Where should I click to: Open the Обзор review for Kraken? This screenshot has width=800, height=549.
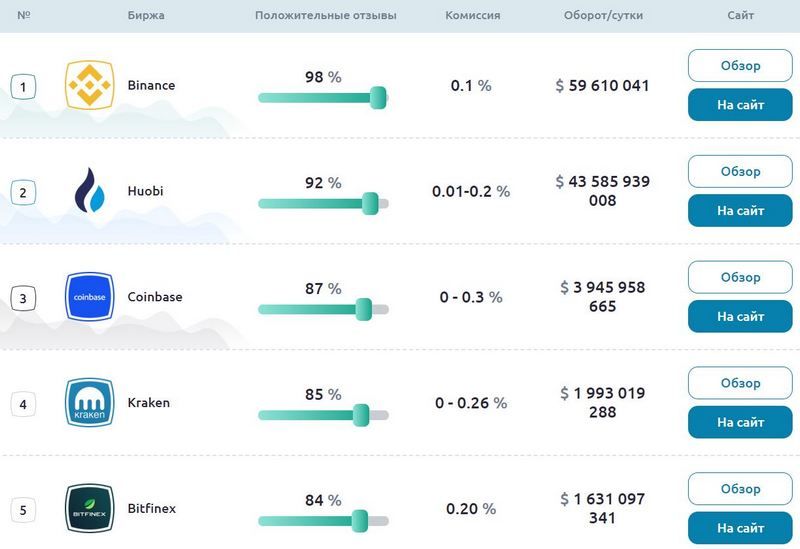click(x=740, y=383)
